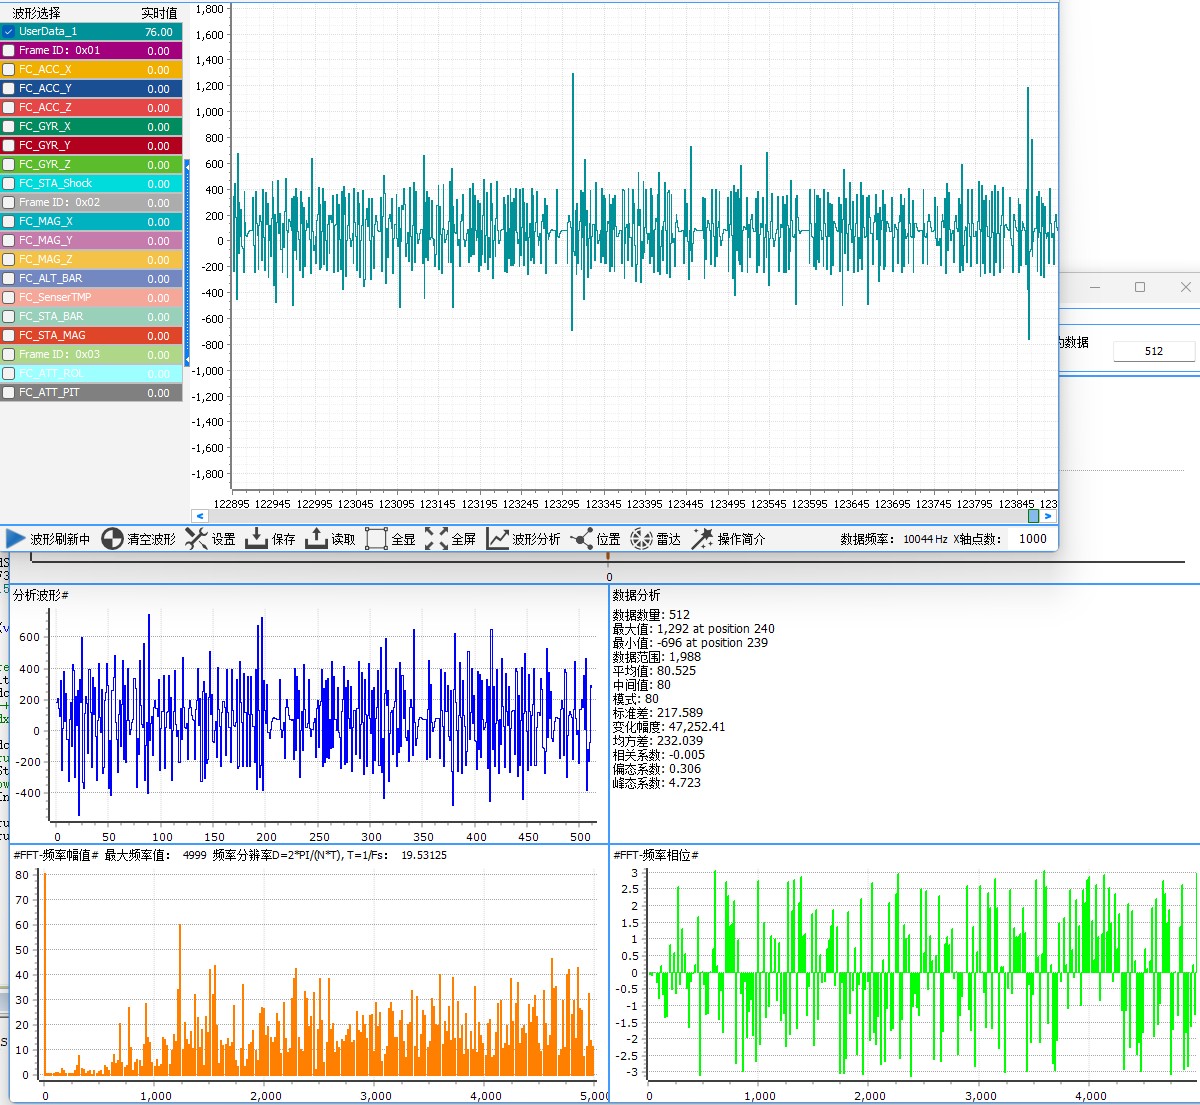Collapse channel list using the splitter's top arrow
The image size is (1200, 1105).
coord(187,166)
